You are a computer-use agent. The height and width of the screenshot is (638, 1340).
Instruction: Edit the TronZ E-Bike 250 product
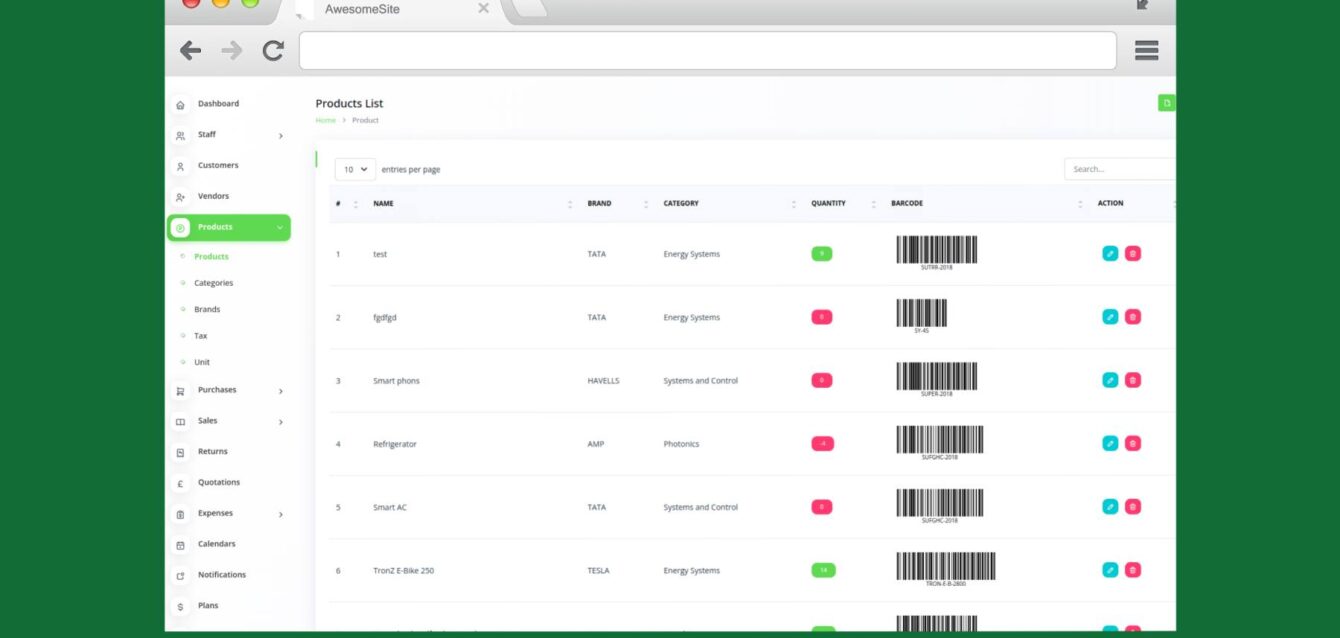(x=1109, y=570)
